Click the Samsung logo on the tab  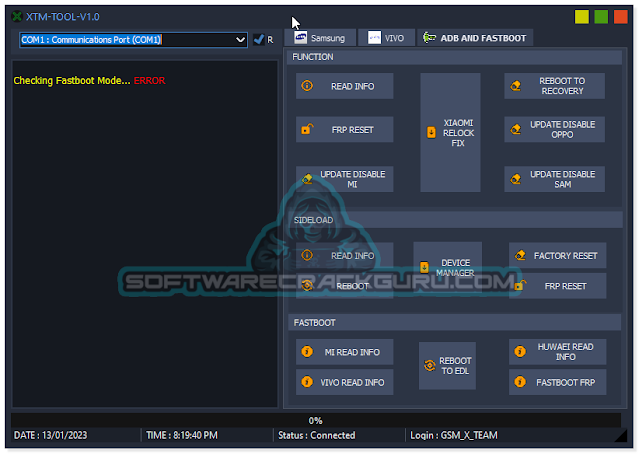click(x=301, y=38)
